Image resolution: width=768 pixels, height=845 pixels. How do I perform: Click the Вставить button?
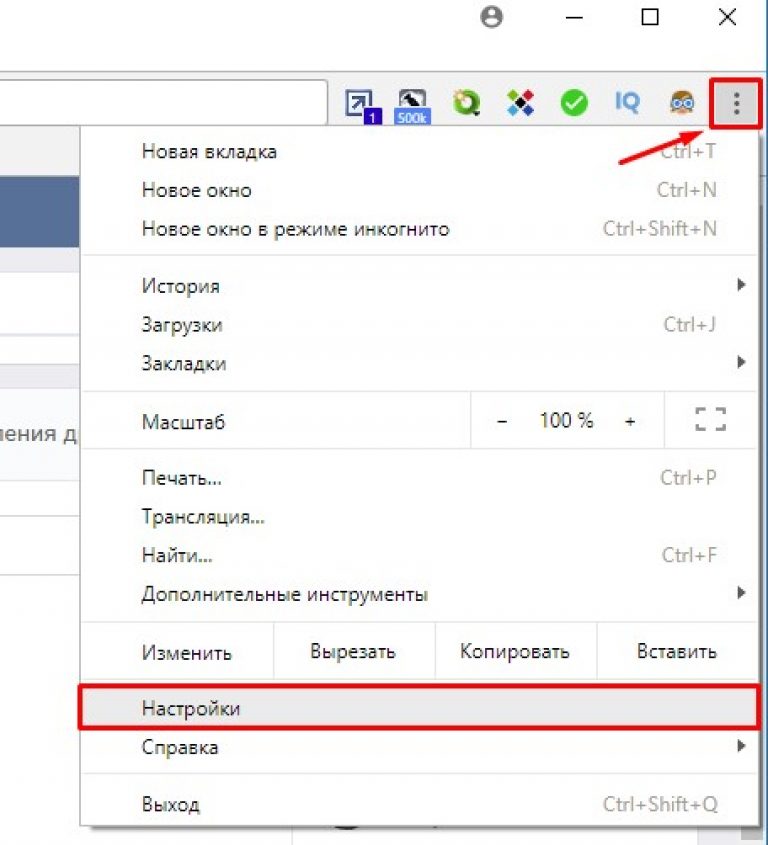[677, 652]
